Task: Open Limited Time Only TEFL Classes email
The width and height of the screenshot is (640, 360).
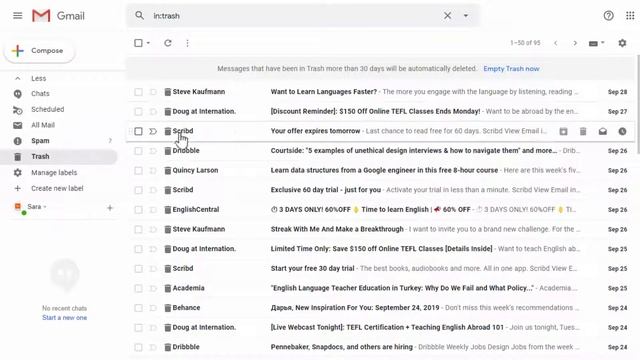Action: [382, 249]
